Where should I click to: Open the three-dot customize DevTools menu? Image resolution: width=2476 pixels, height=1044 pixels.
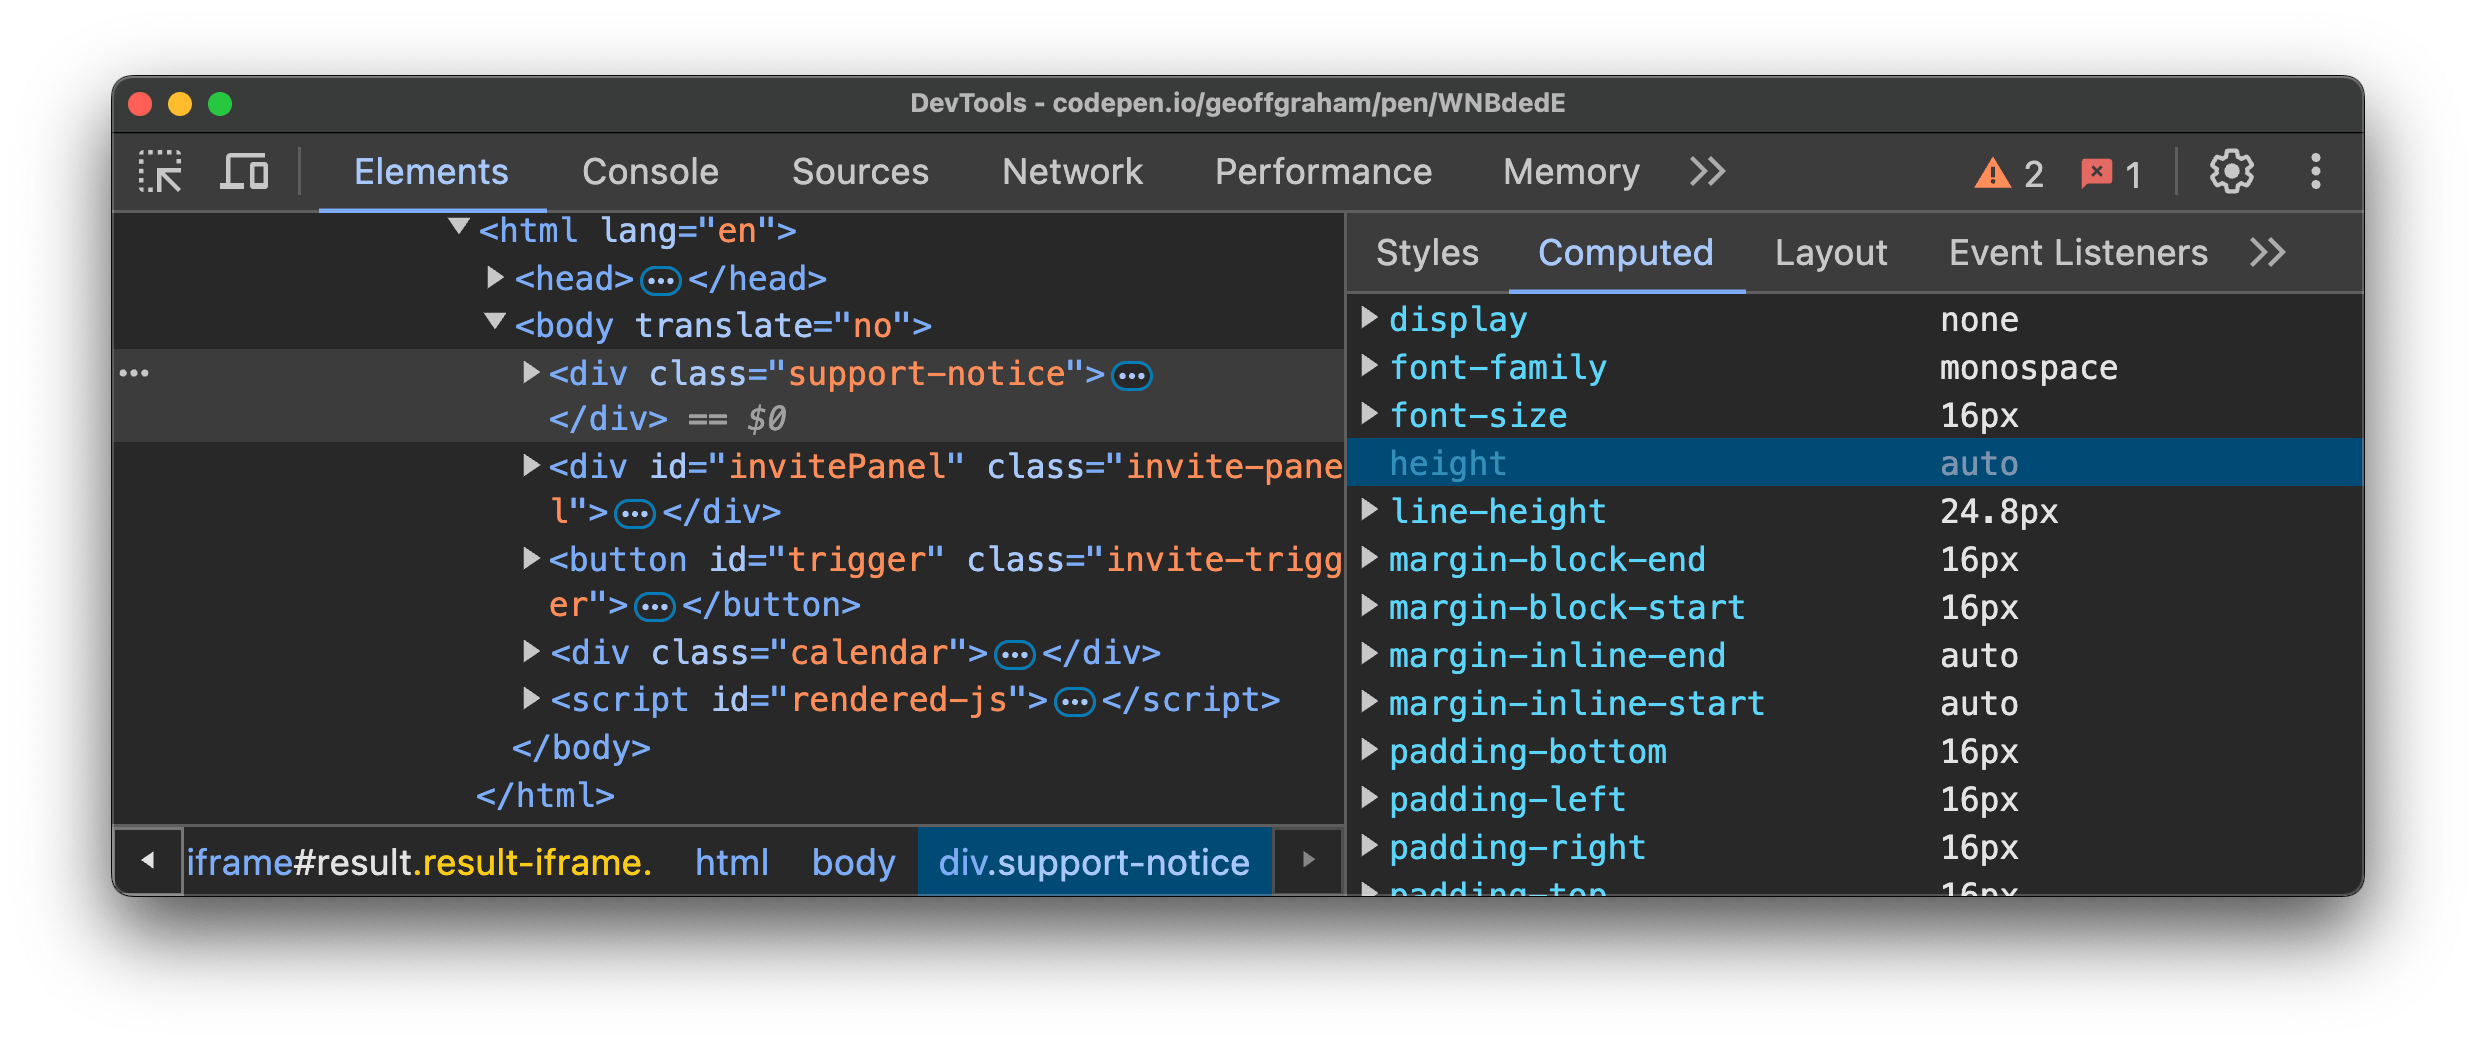2316,171
